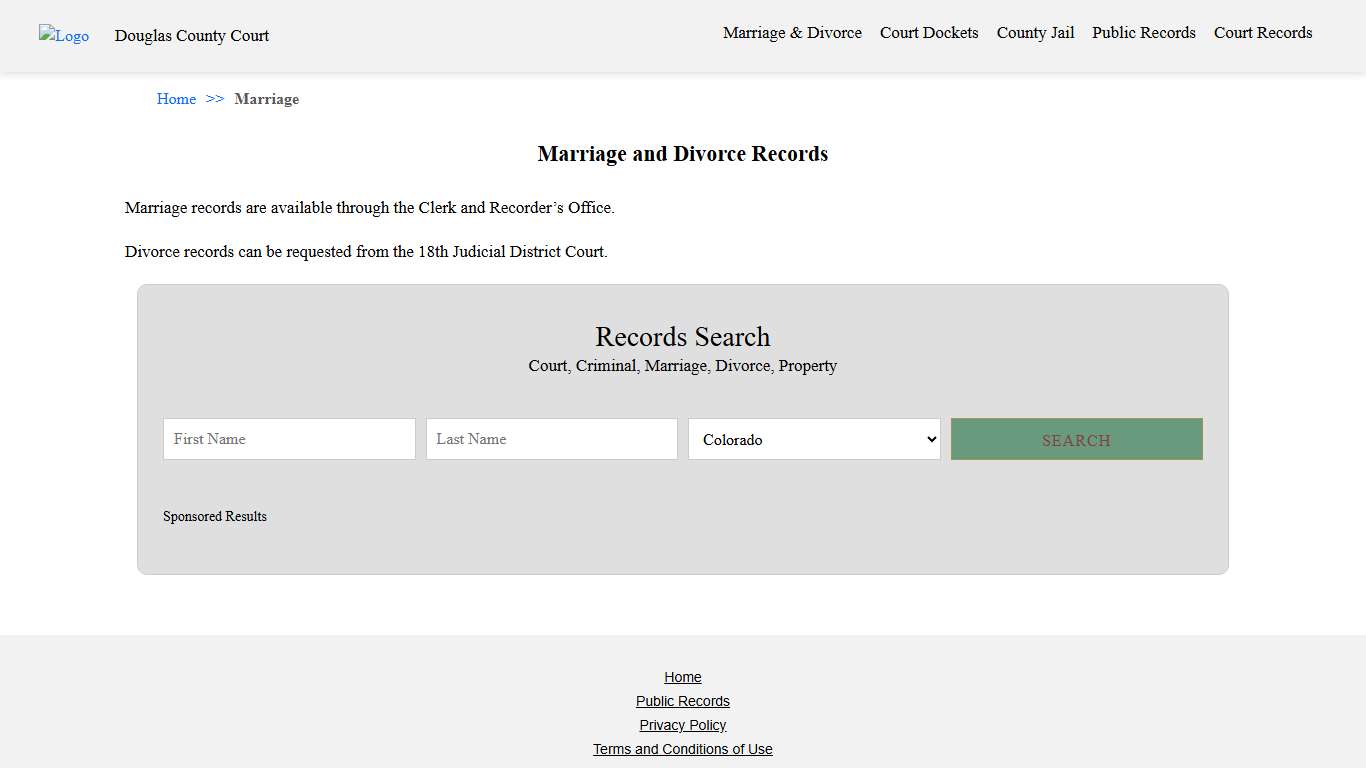Click the Sponsored Results label

pyautogui.click(x=215, y=516)
